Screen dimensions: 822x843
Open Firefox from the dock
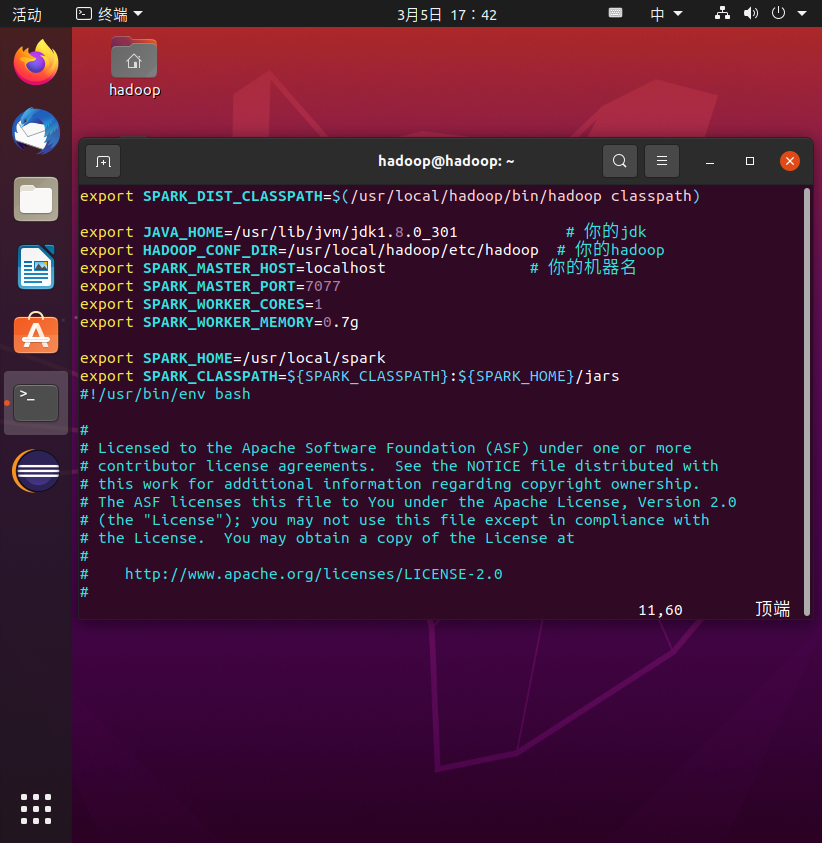(x=36, y=63)
